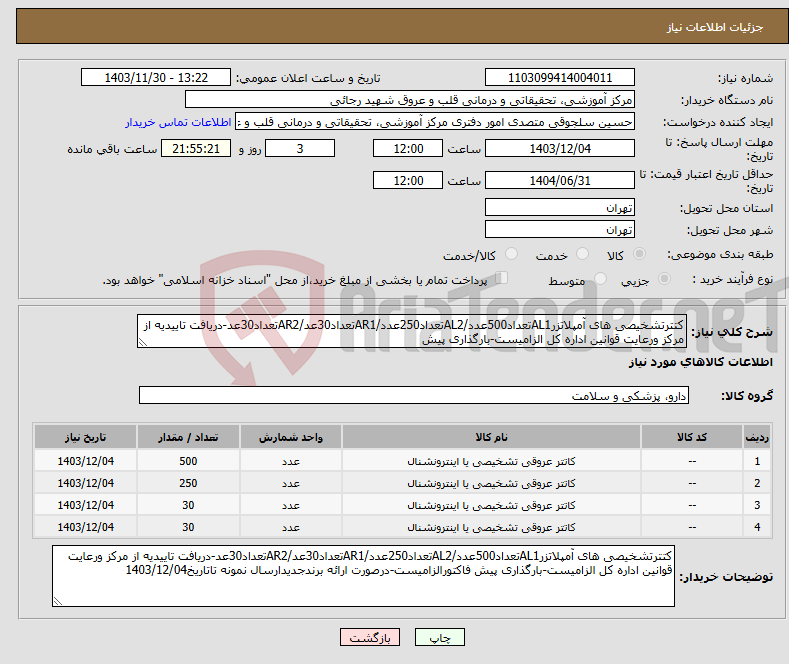The width and height of the screenshot is (789, 664).
Task: Click need date 1403/12/04 in row 1
Action: [x=86, y=461]
